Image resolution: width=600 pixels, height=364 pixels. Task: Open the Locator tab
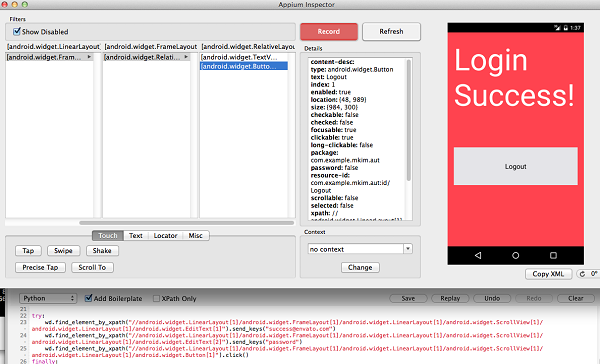click(x=165, y=235)
